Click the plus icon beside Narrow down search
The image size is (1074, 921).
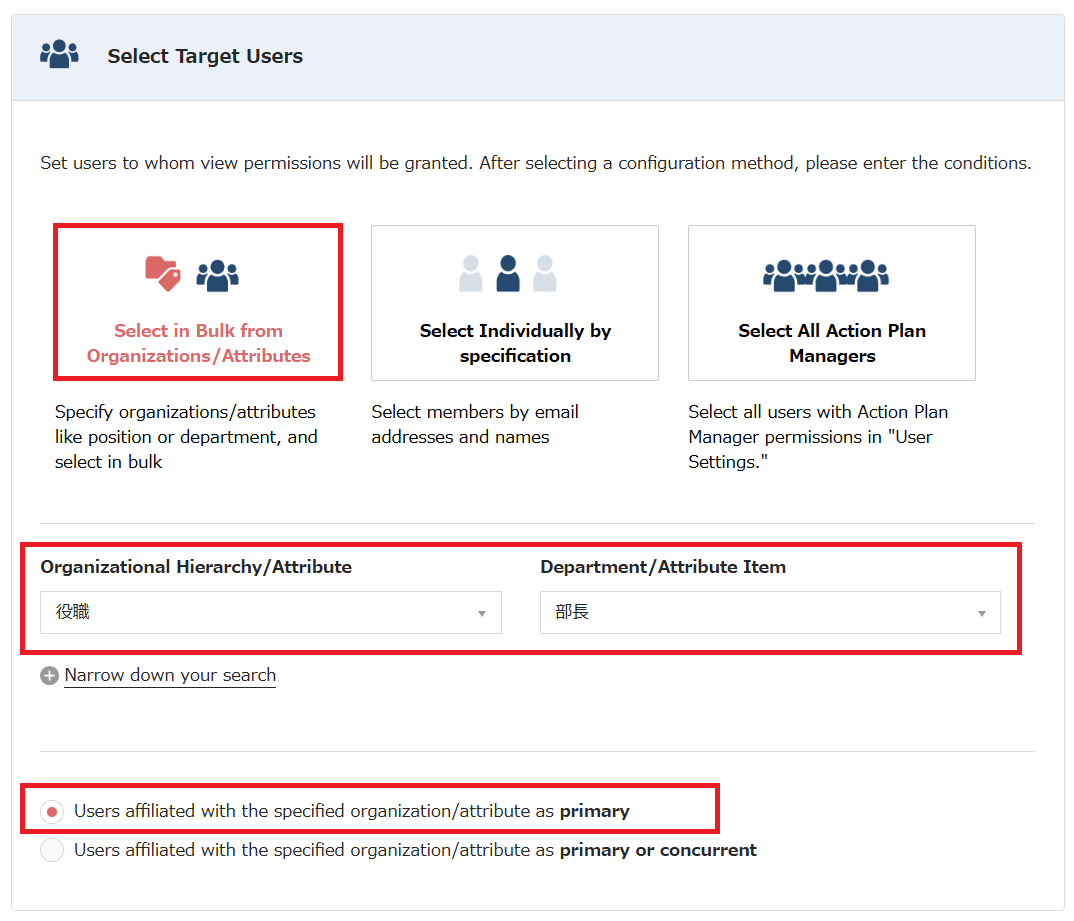pos(49,676)
